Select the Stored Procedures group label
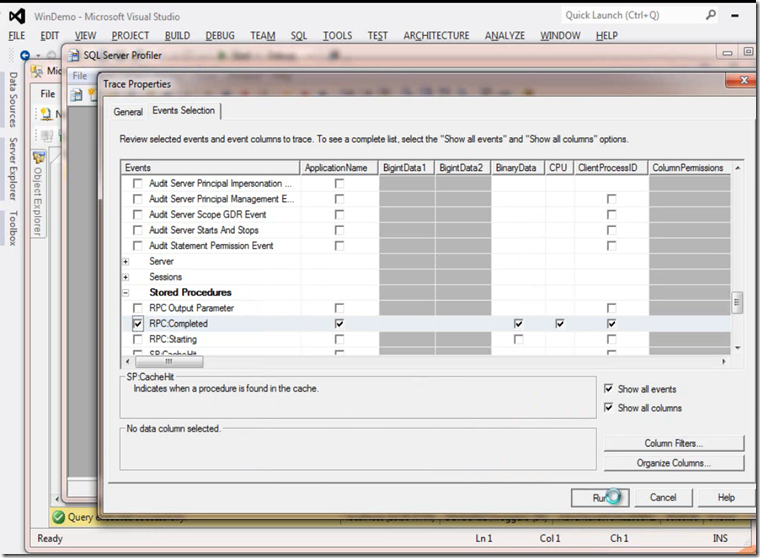 [190, 292]
